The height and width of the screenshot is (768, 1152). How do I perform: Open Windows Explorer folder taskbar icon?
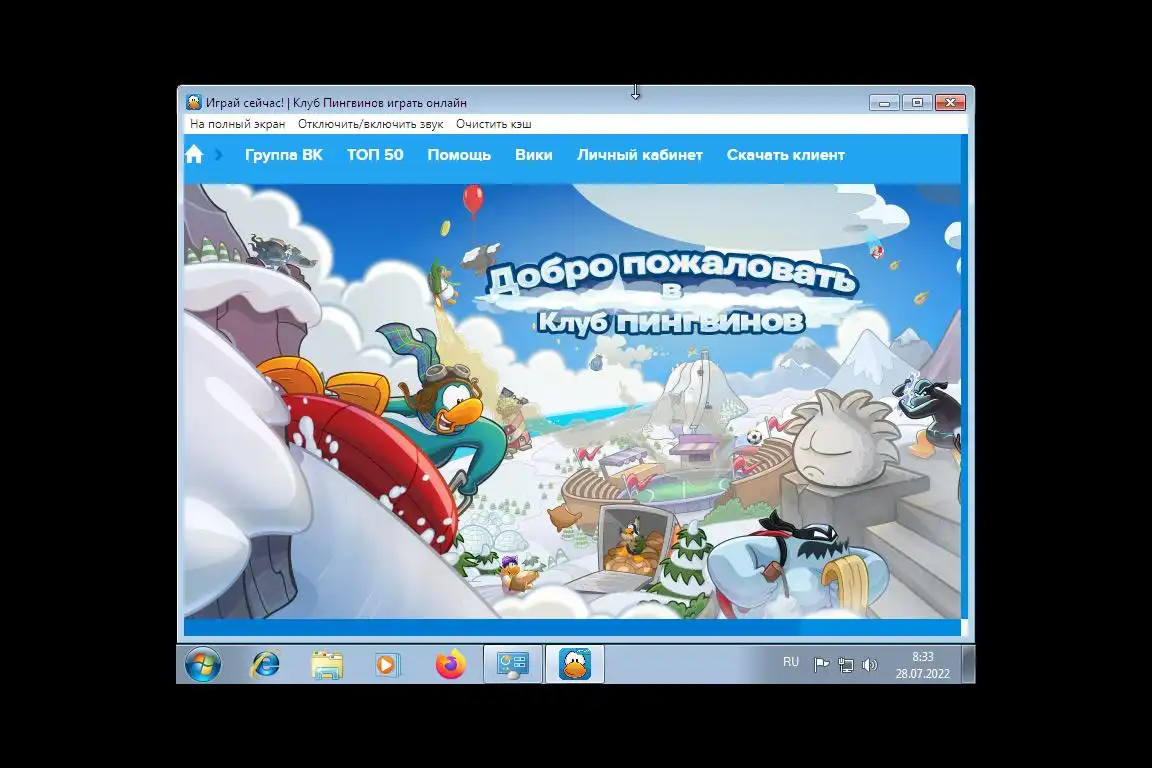(x=326, y=665)
